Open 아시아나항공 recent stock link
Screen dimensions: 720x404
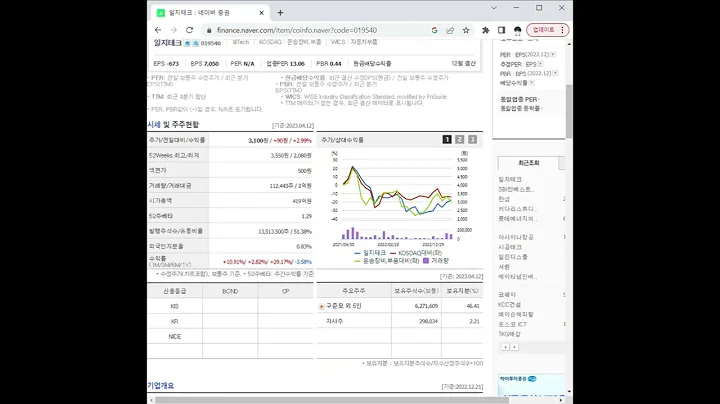click(x=516, y=237)
